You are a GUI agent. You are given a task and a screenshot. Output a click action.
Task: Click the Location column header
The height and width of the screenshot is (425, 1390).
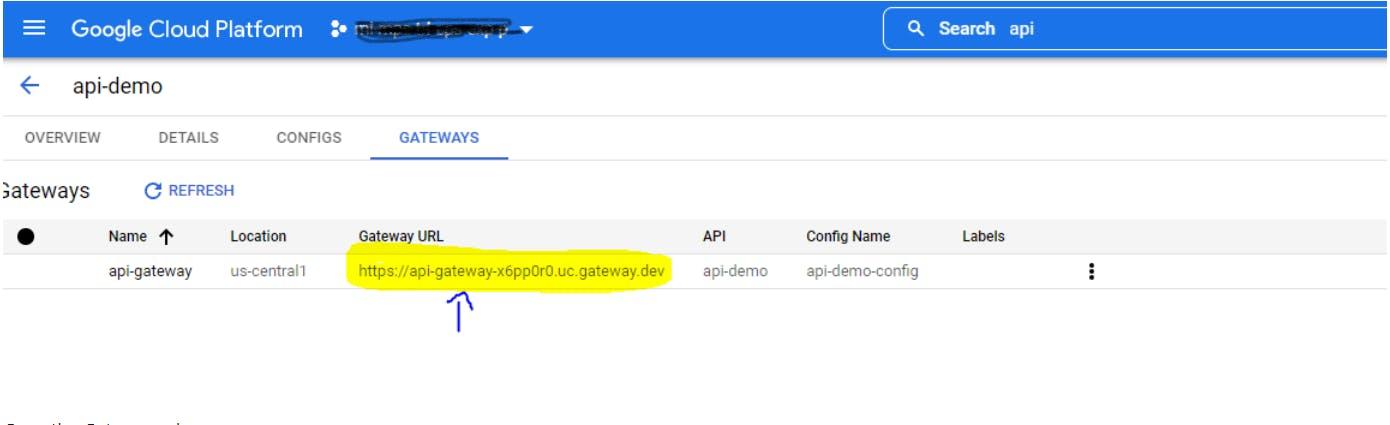click(x=258, y=237)
